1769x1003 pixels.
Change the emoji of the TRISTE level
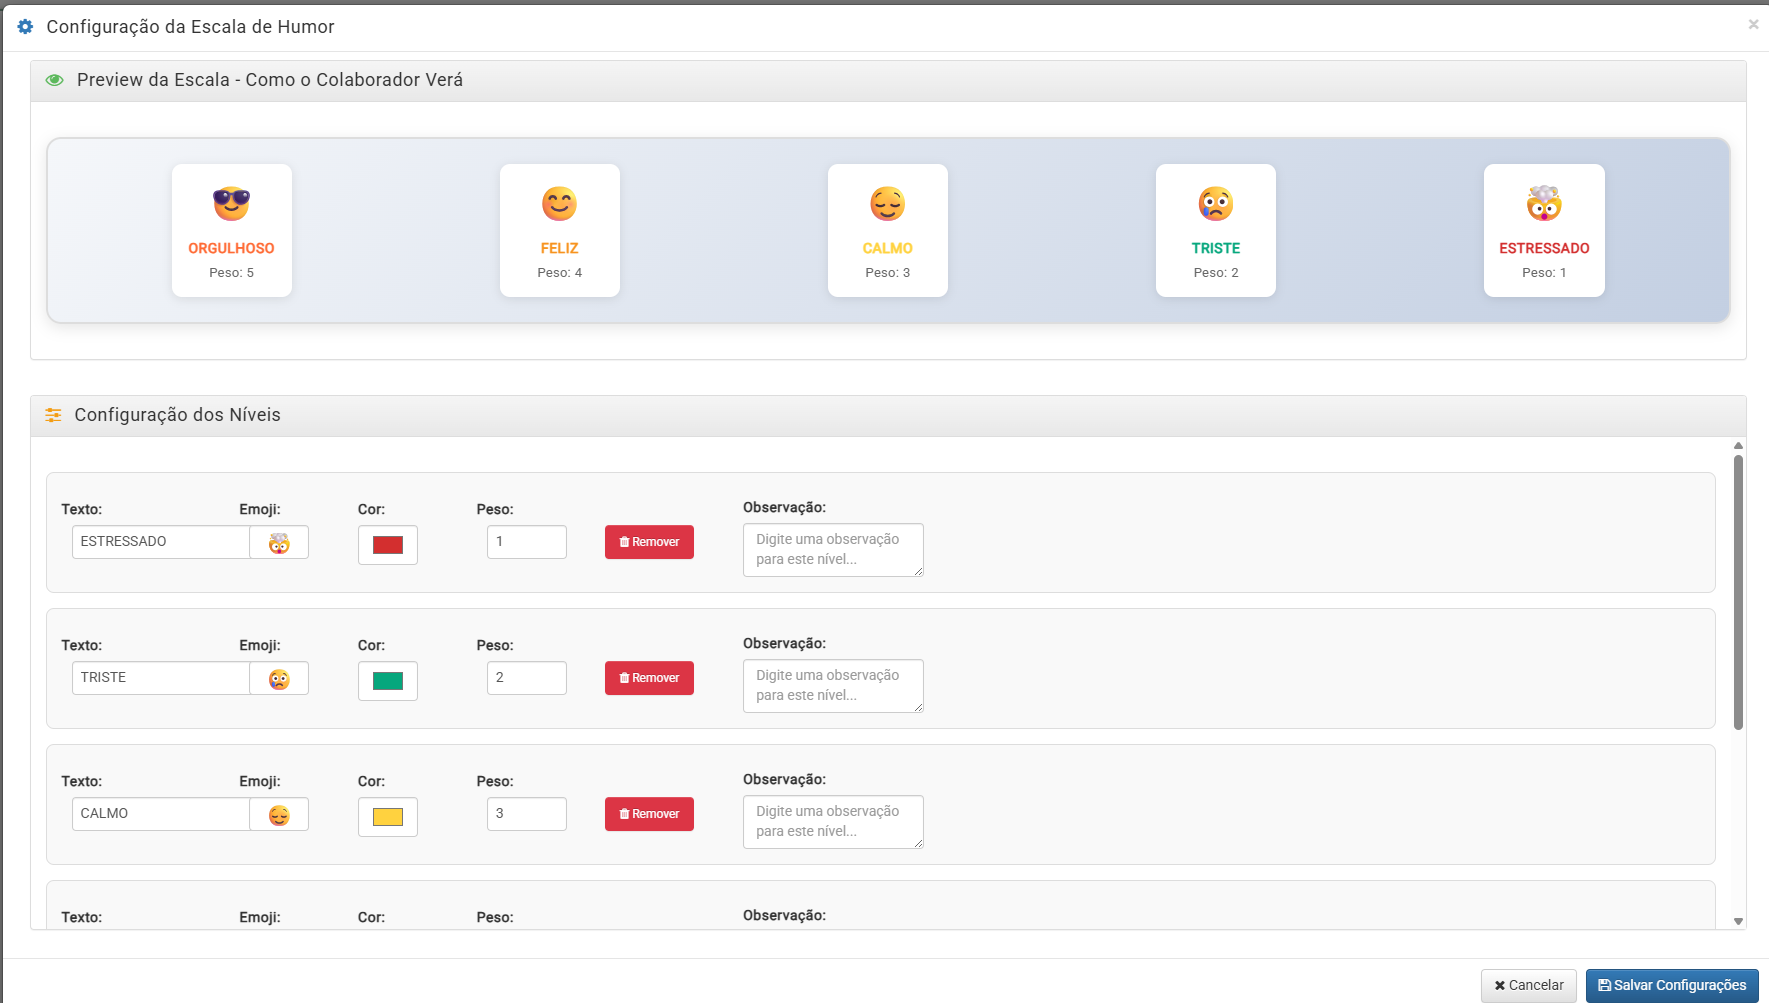279,678
